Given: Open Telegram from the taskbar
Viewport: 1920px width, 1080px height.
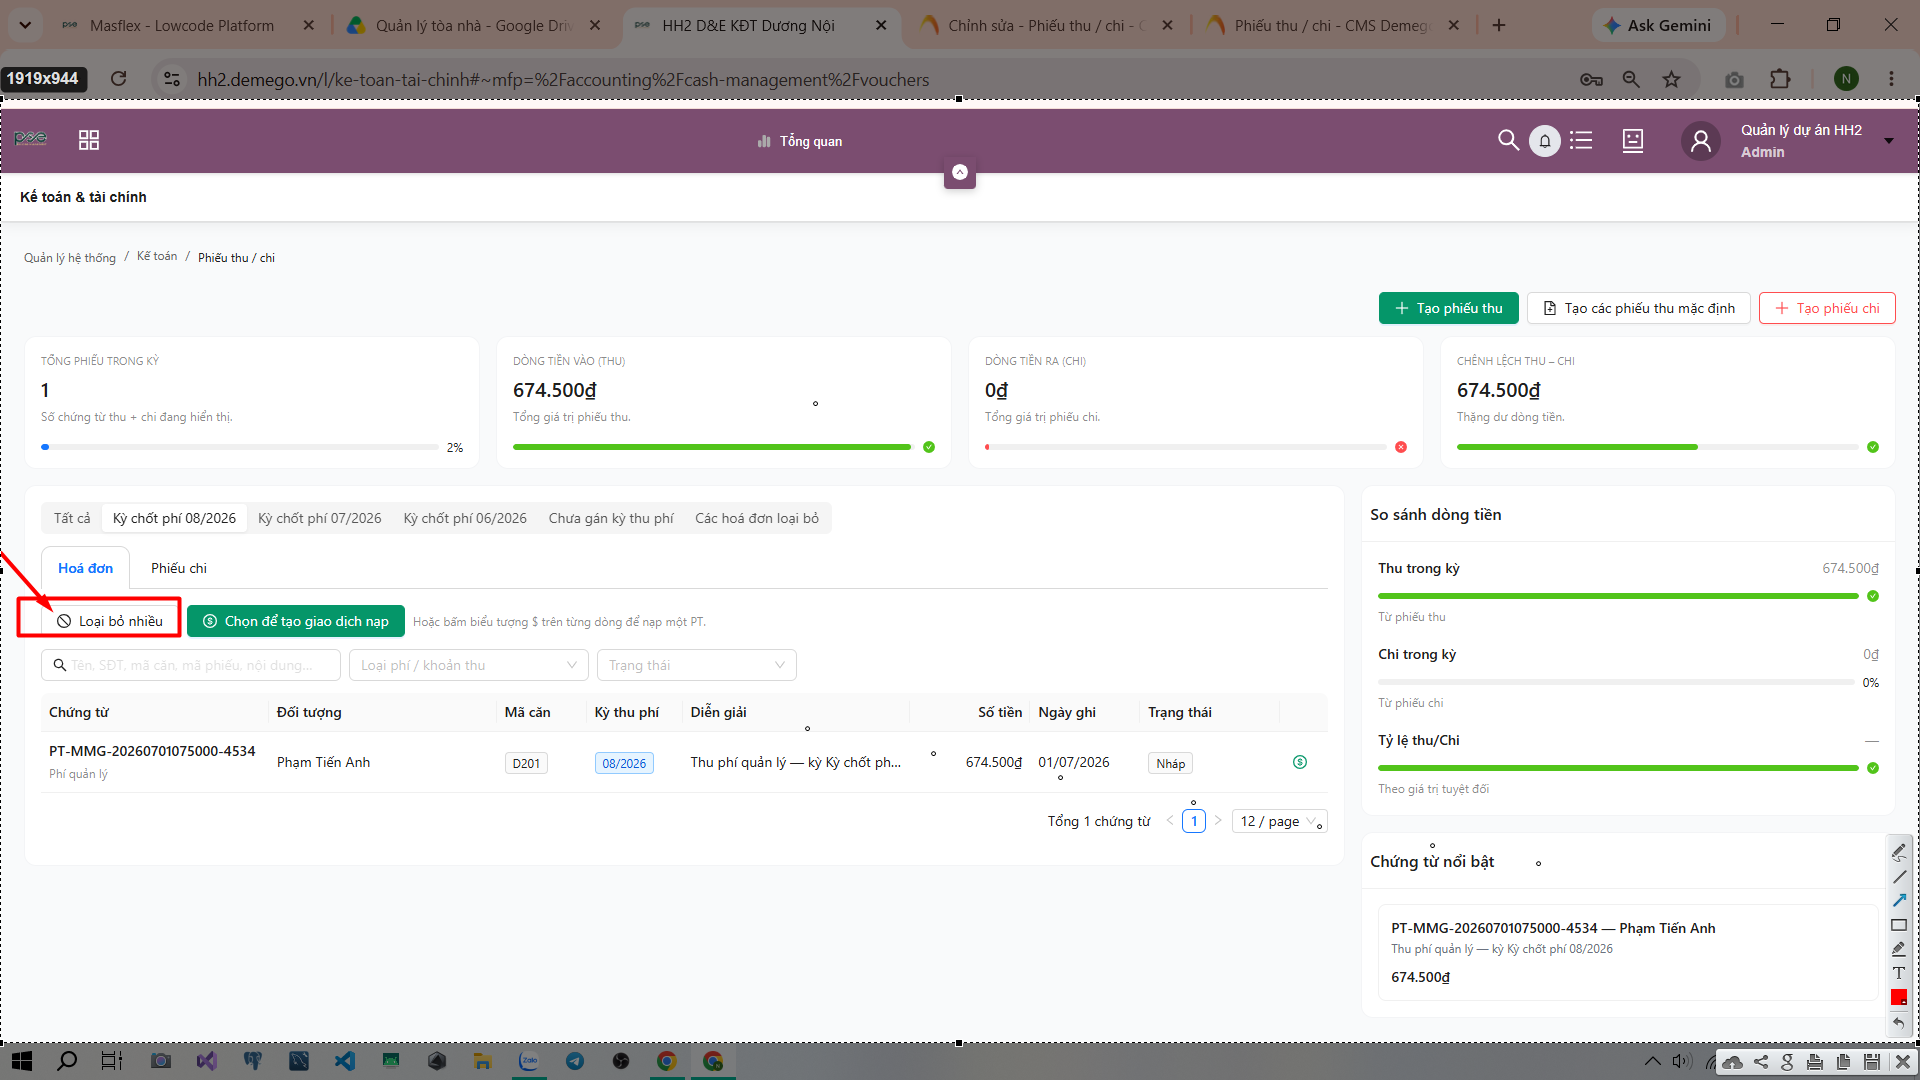Looking at the screenshot, I should coord(575,1061).
